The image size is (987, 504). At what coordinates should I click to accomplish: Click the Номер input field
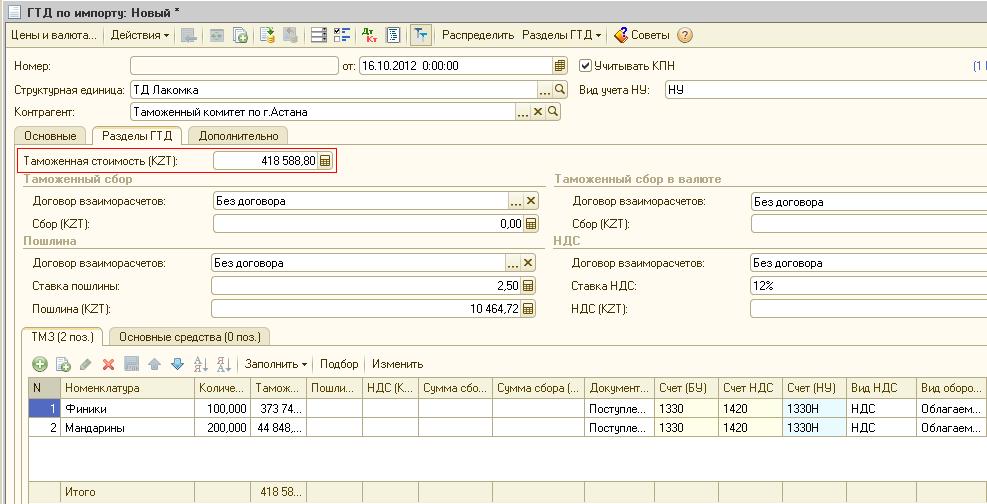coord(235,66)
